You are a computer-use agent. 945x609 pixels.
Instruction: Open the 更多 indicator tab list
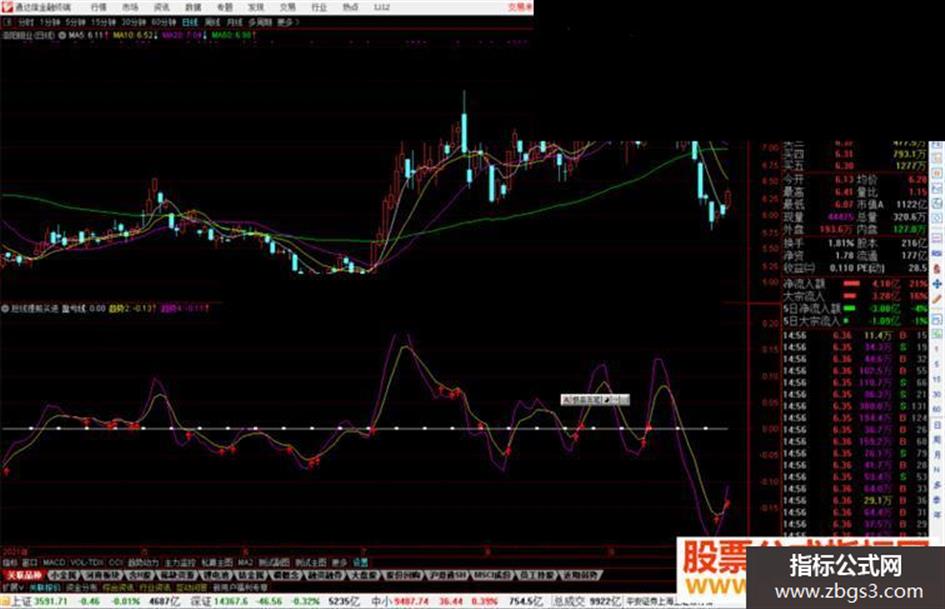pos(339,563)
